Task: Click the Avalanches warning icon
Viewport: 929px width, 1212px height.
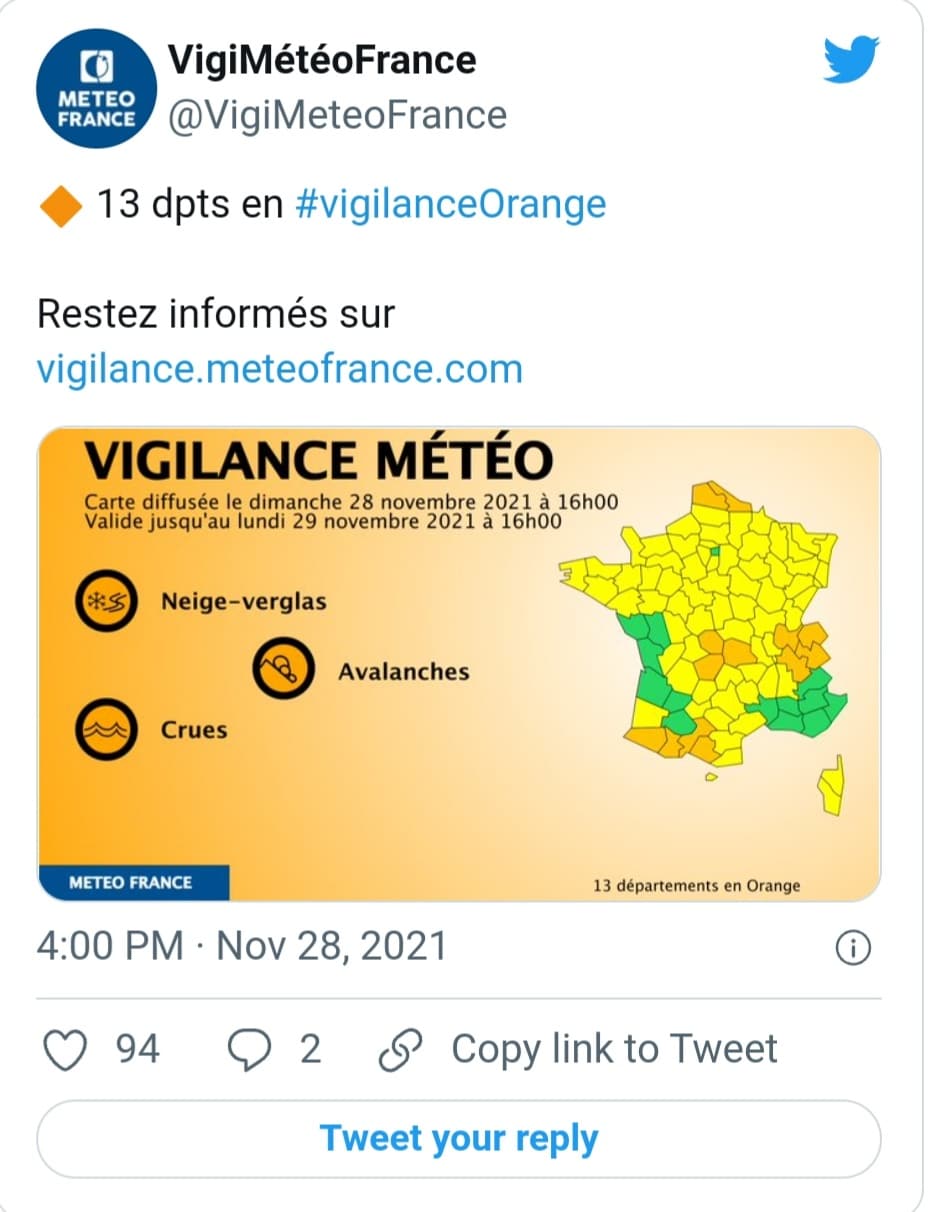Action: [283, 669]
